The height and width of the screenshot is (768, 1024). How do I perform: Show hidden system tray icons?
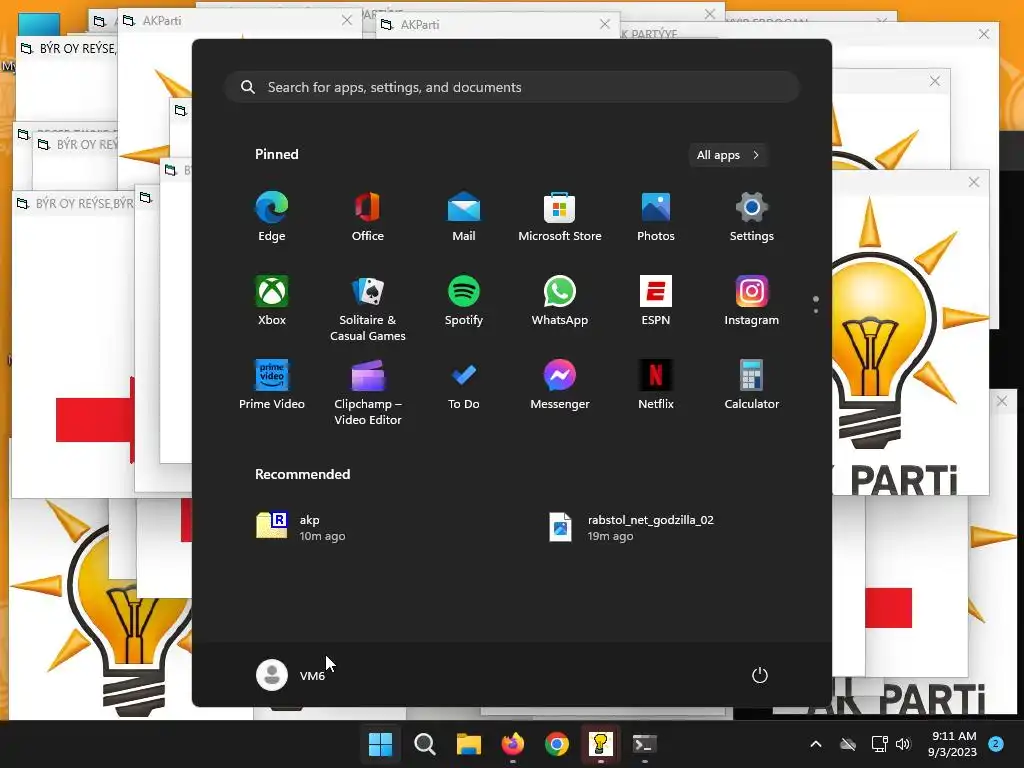pos(816,744)
